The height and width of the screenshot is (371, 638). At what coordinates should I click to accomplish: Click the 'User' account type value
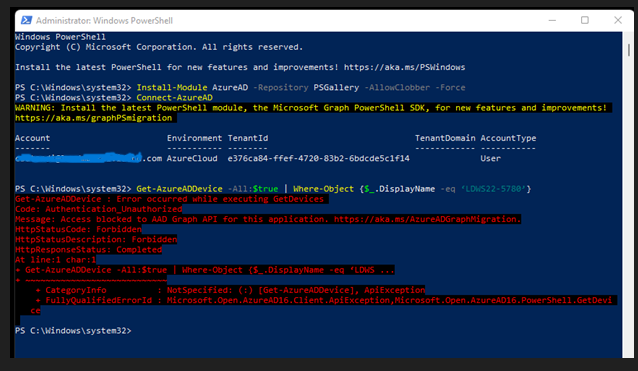tap(490, 158)
